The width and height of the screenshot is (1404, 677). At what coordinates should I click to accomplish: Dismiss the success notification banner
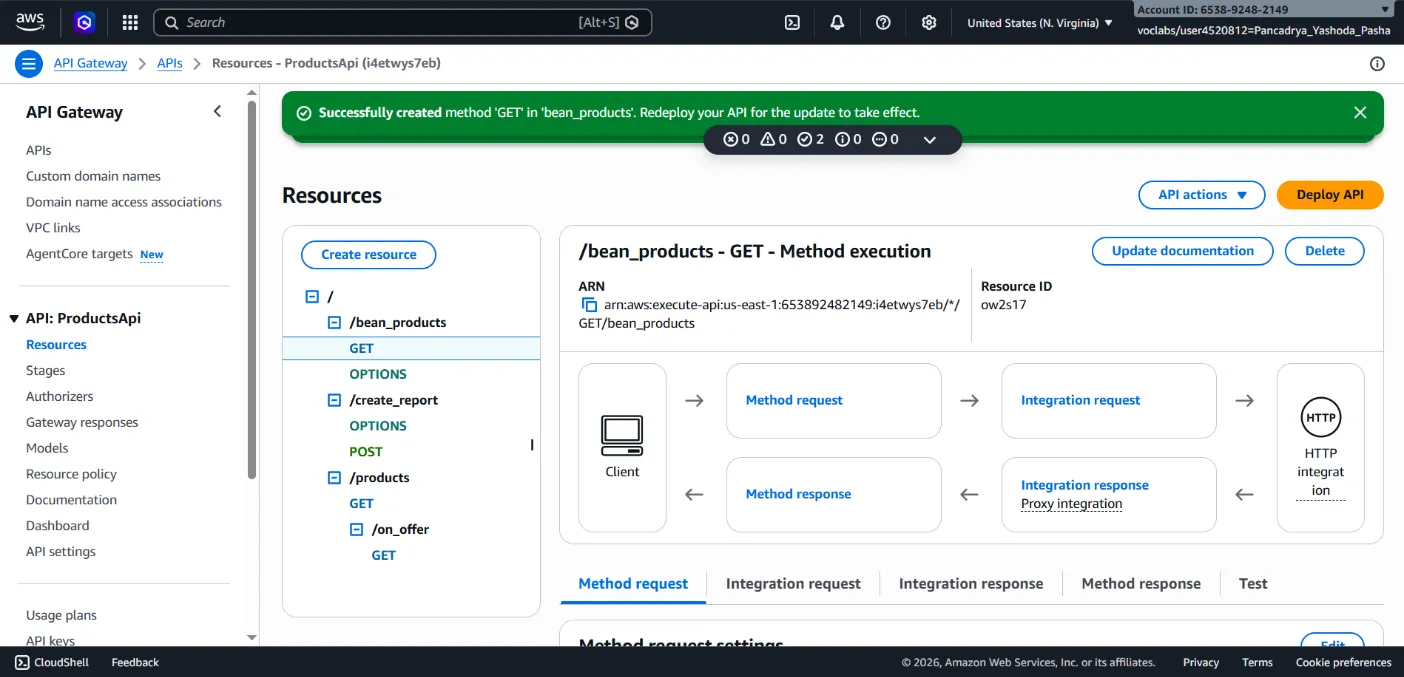1360,112
